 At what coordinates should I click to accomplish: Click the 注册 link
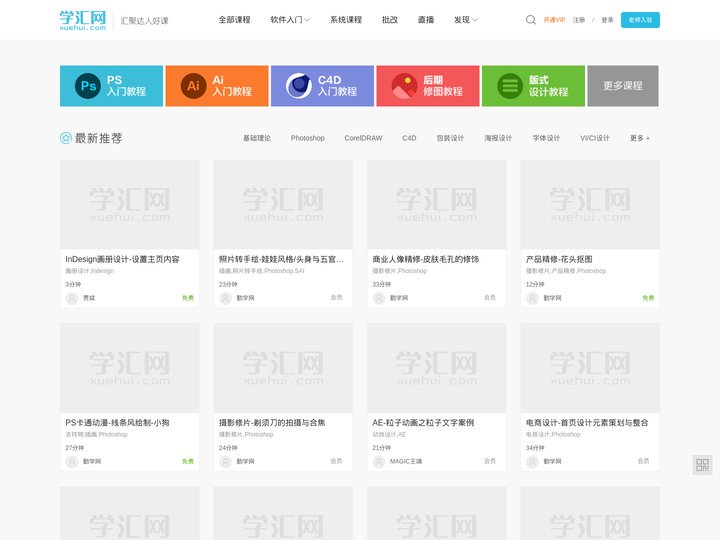click(579, 20)
